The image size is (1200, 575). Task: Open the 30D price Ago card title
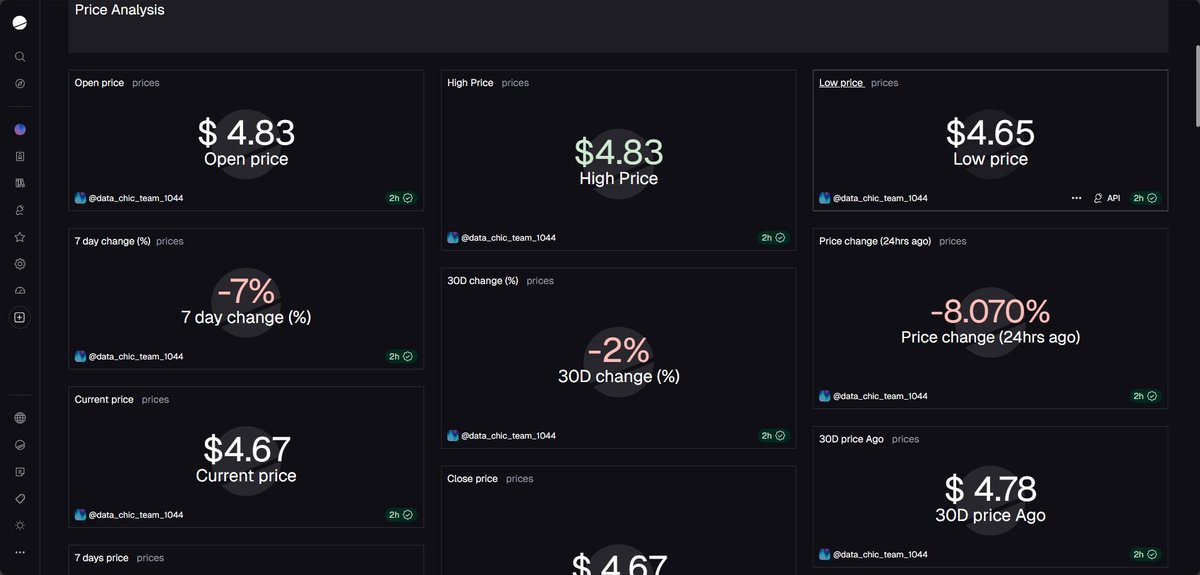pyautogui.click(x=851, y=439)
